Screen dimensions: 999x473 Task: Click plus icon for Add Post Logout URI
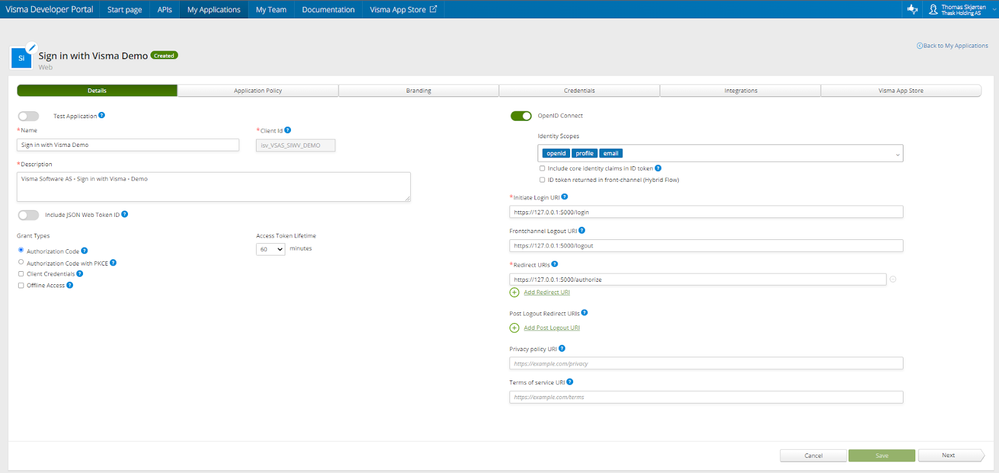point(515,328)
